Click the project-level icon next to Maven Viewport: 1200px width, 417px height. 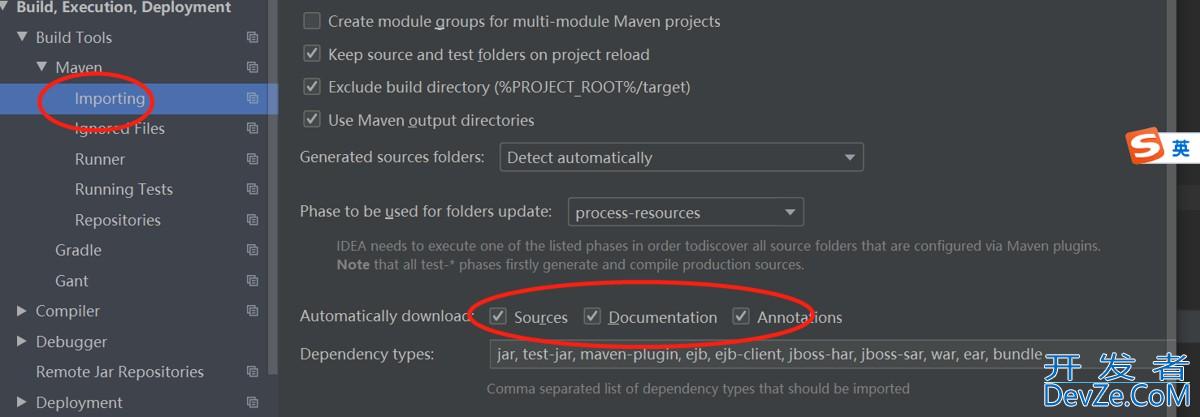[x=252, y=68]
